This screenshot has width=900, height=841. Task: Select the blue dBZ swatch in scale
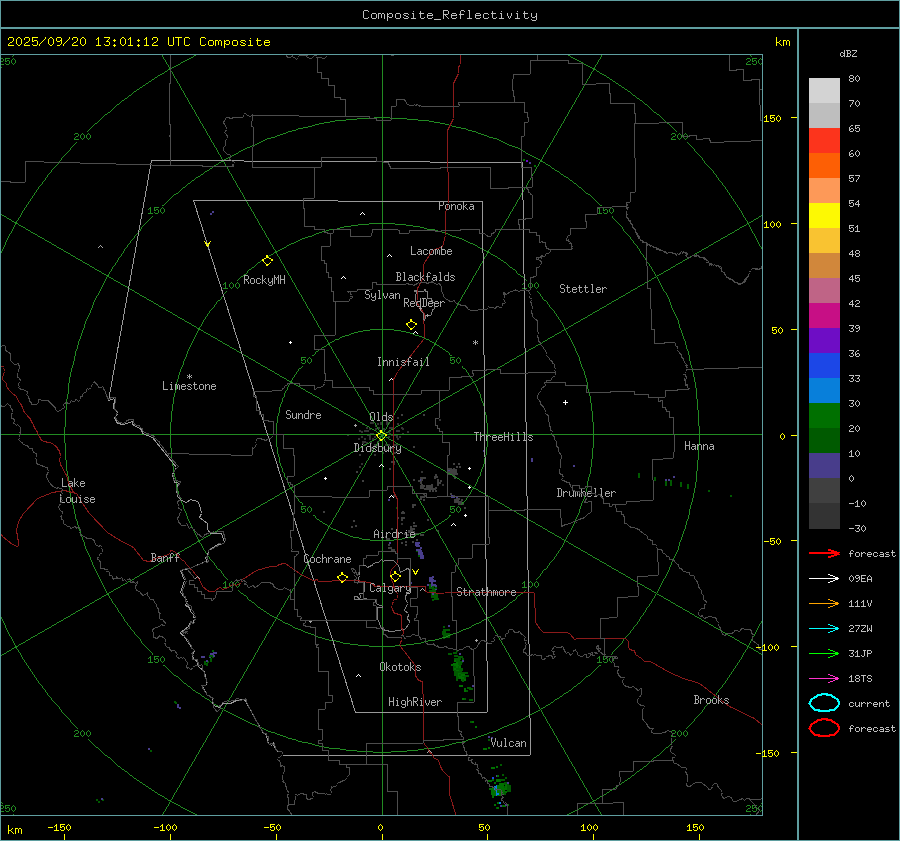coord(824,366)
